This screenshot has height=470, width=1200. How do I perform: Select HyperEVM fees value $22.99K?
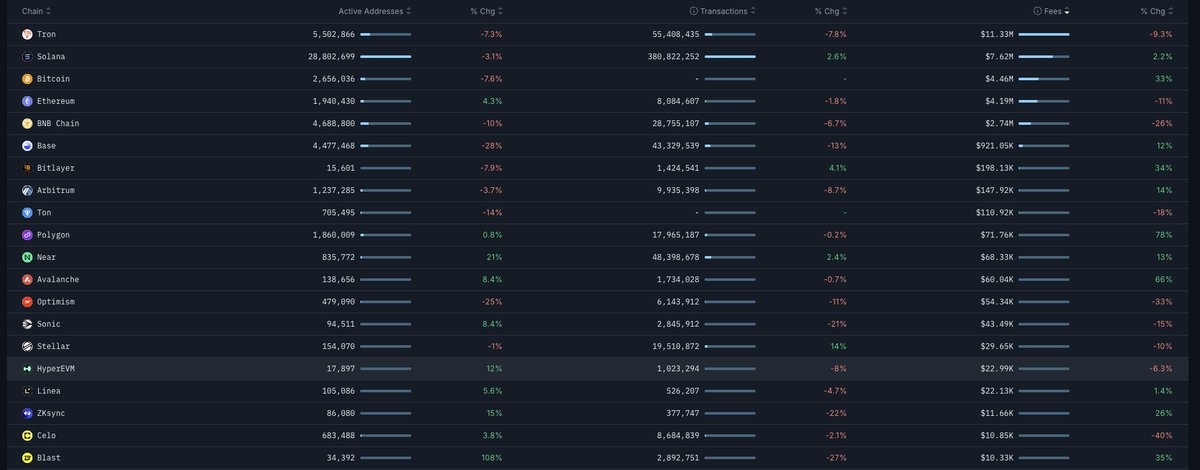[x=996, y=368]
